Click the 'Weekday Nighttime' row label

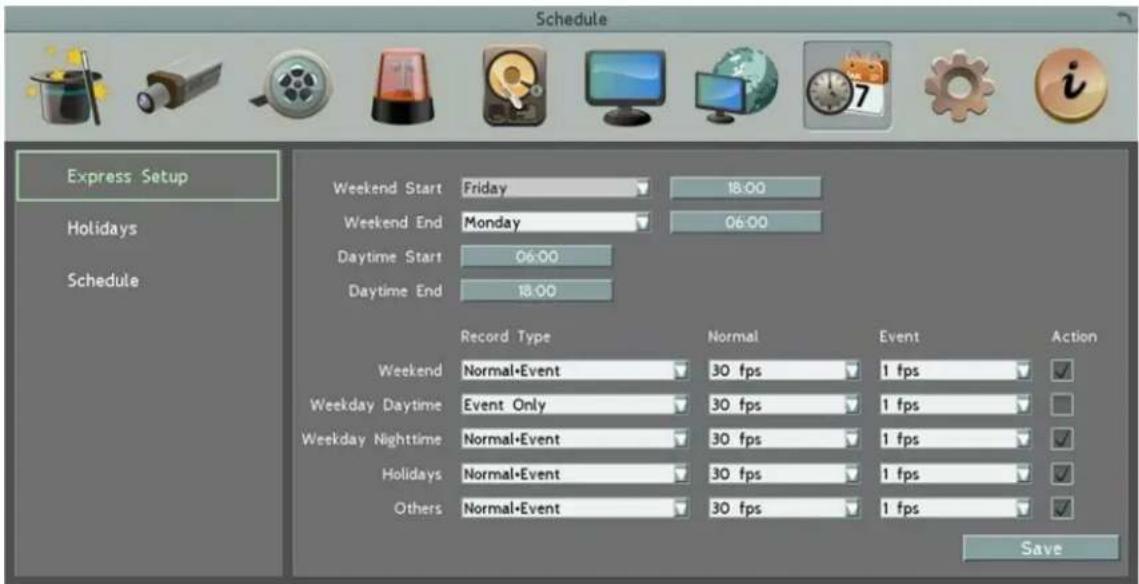(372, 440)
